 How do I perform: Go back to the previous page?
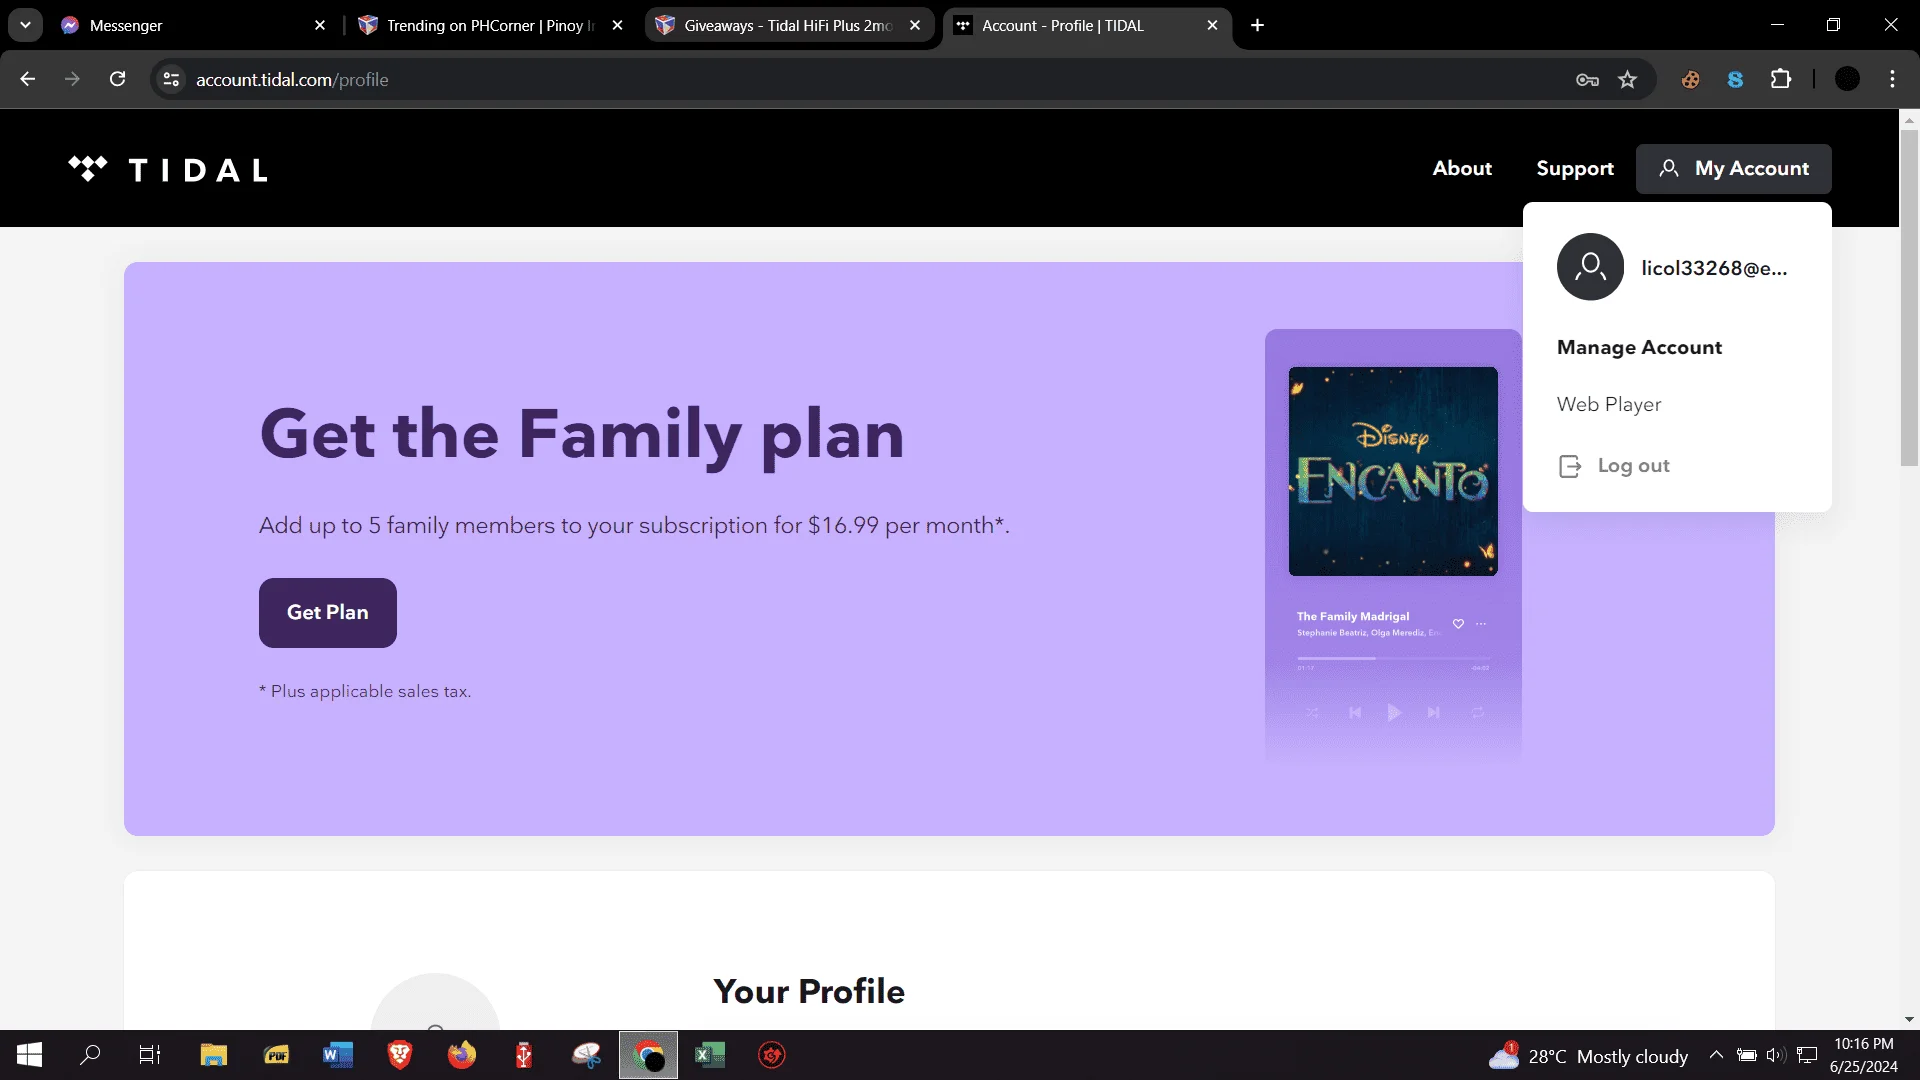pos(28,79)
